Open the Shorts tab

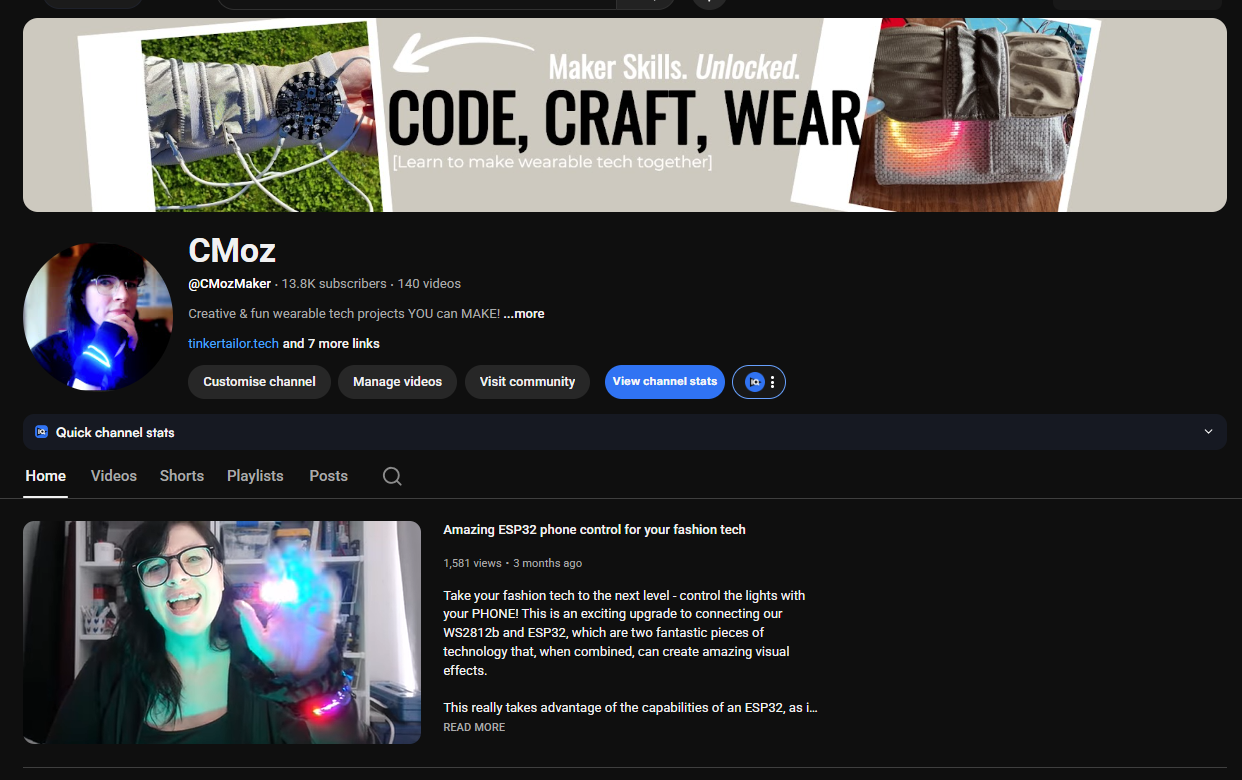(181, 476)
